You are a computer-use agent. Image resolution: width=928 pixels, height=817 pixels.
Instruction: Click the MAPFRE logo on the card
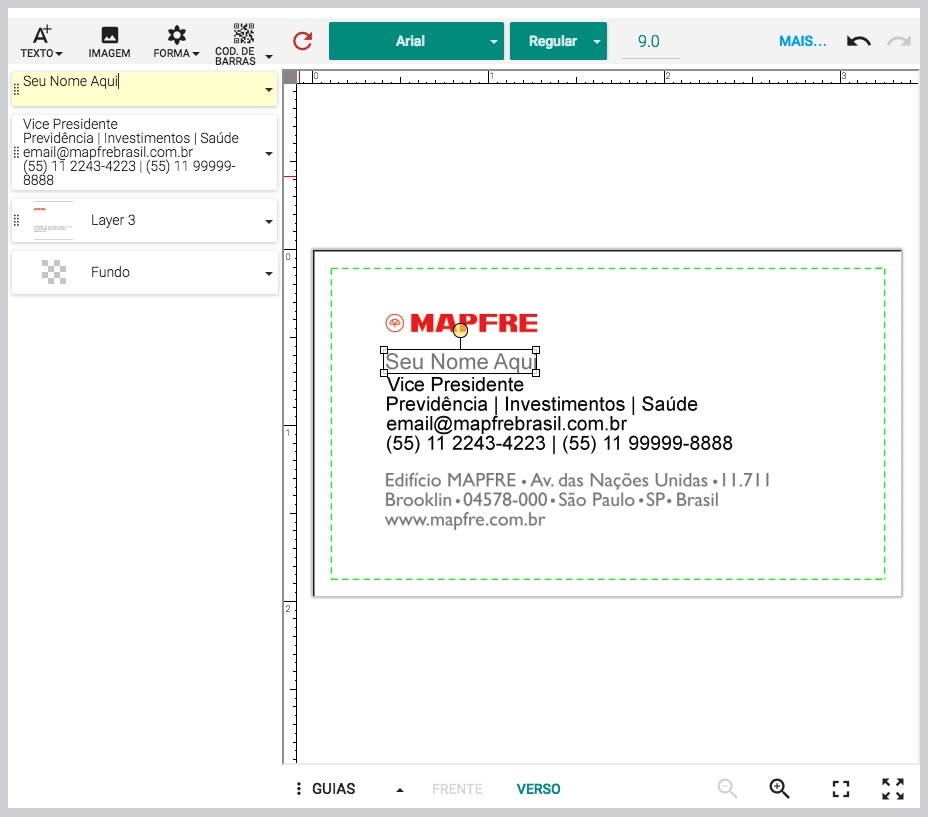(x=462, y=323)
